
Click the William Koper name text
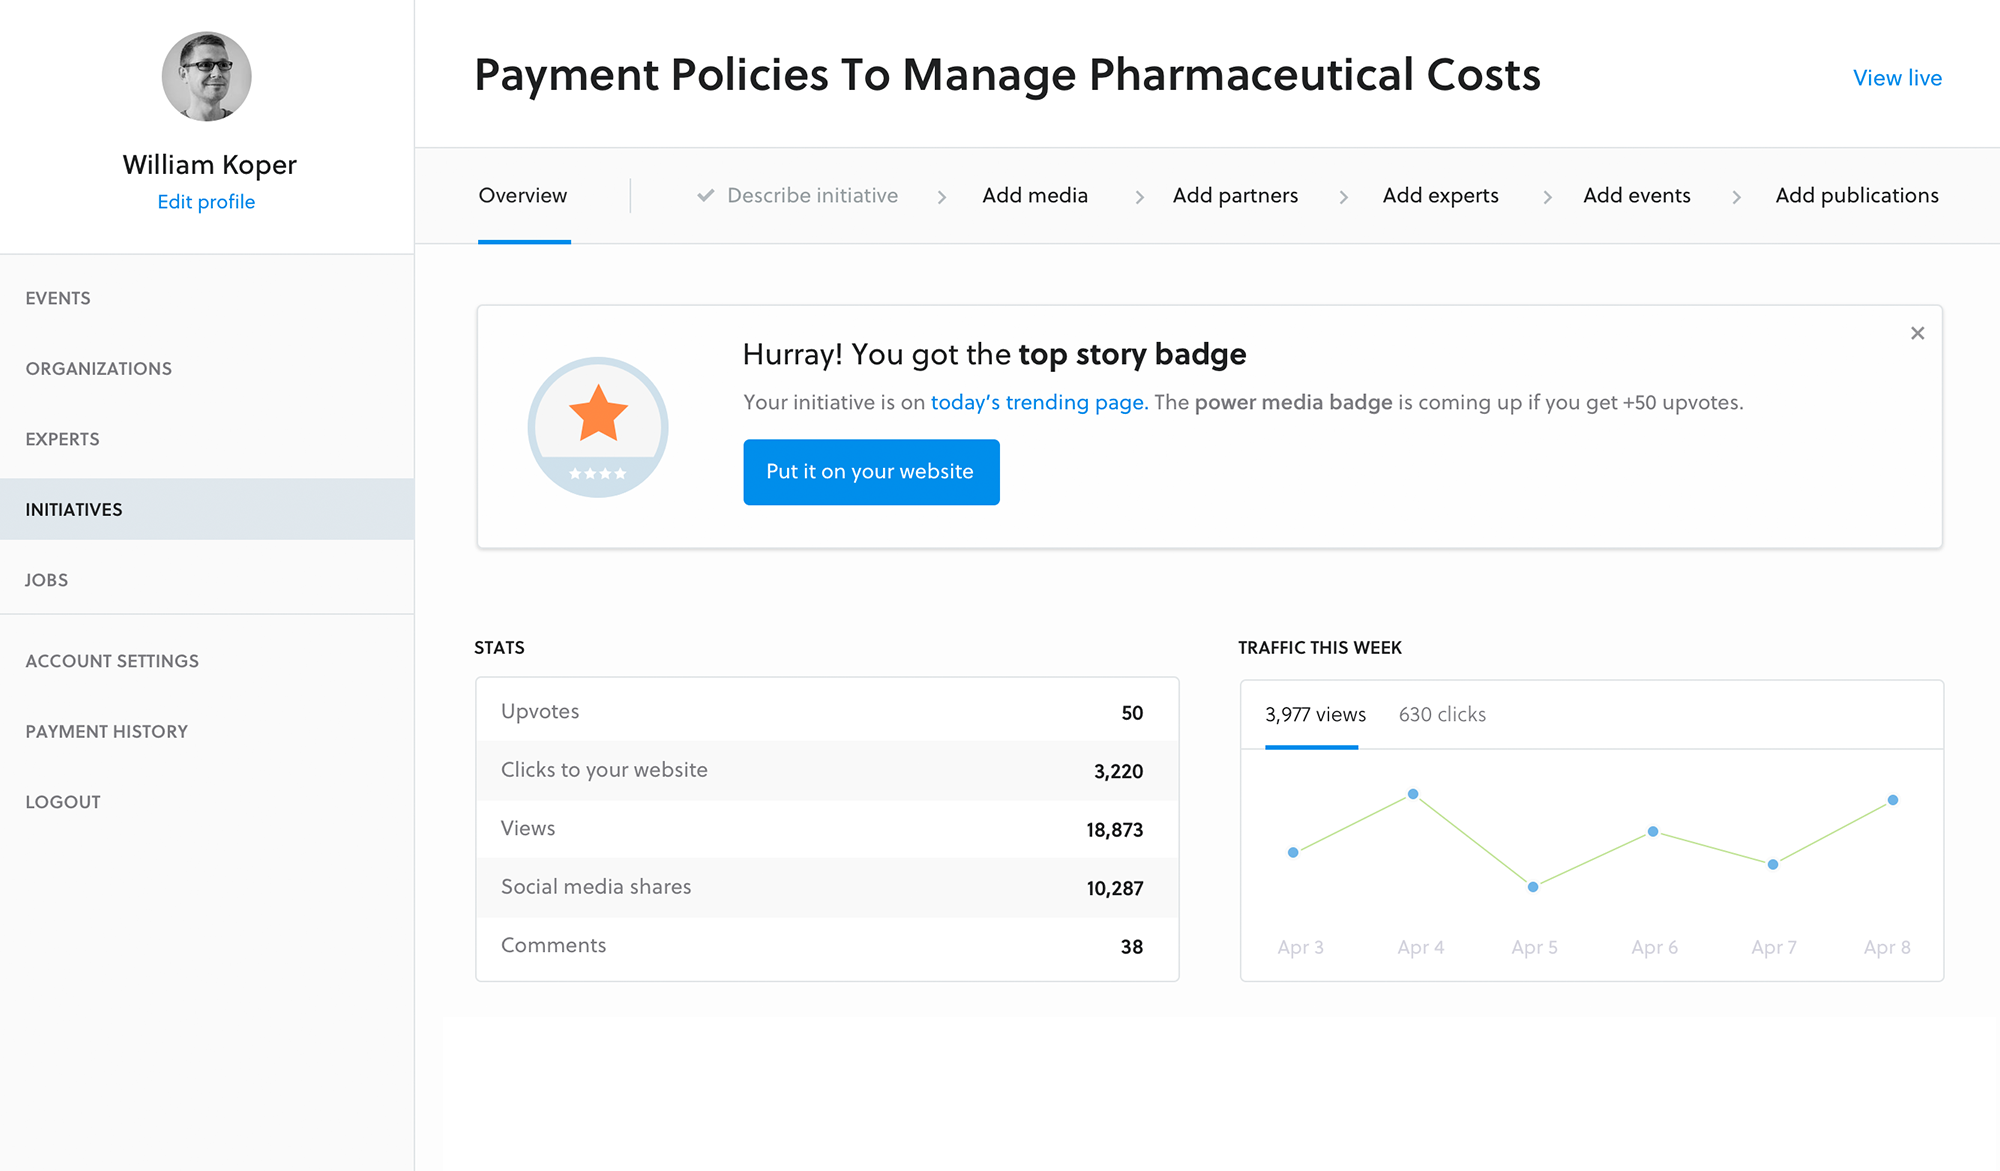coord(209,165)
